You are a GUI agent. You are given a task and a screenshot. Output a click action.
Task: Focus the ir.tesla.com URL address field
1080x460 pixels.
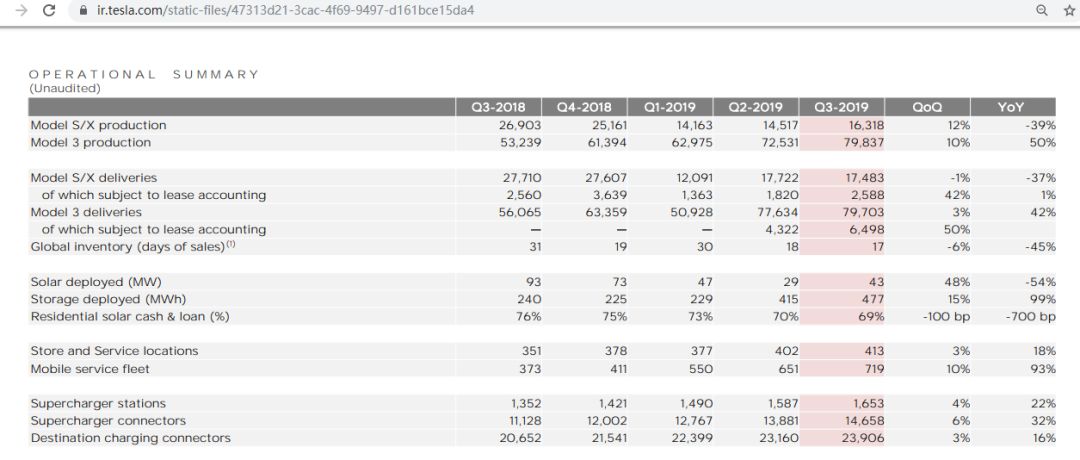(x=284, y=11)
